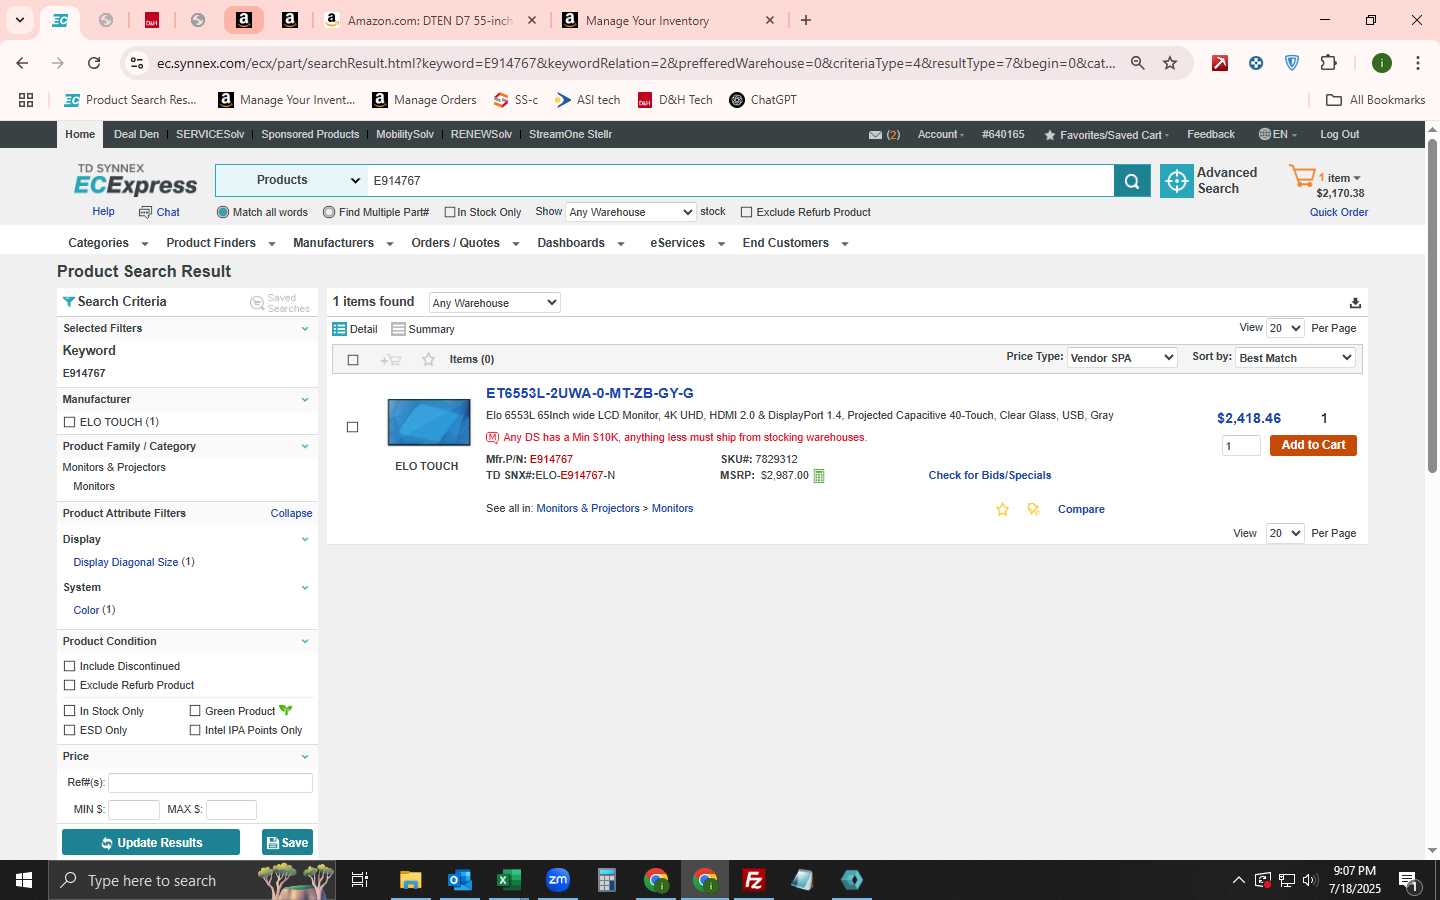The image size is (1440, 900).
Task: Open Zoom from the taskbar
Action: pyautogui.click(x=557, y=880)
